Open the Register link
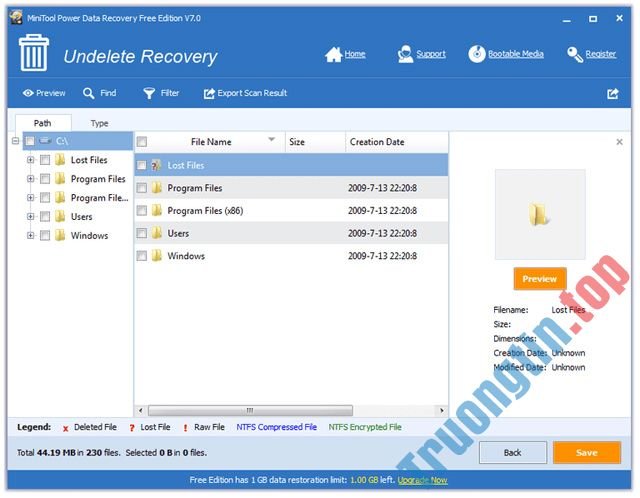 coord(601,54)
